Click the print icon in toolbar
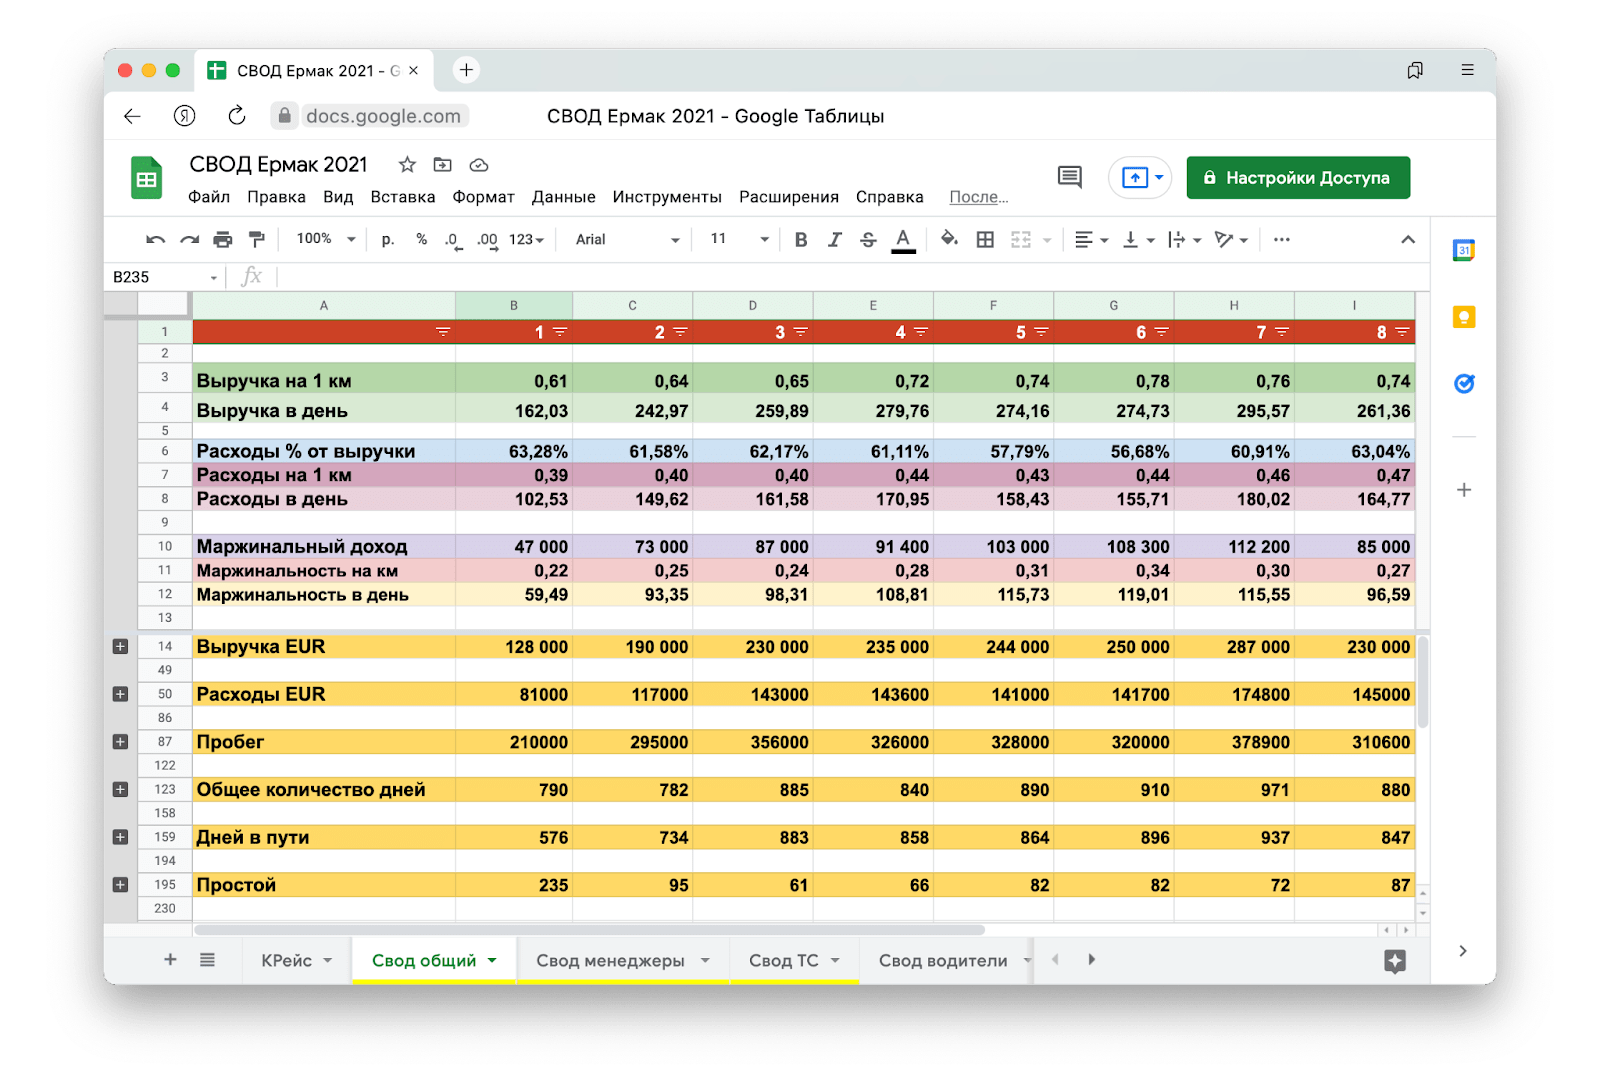The width and height of the screenshot is (1600, 1076). point(222,240)
